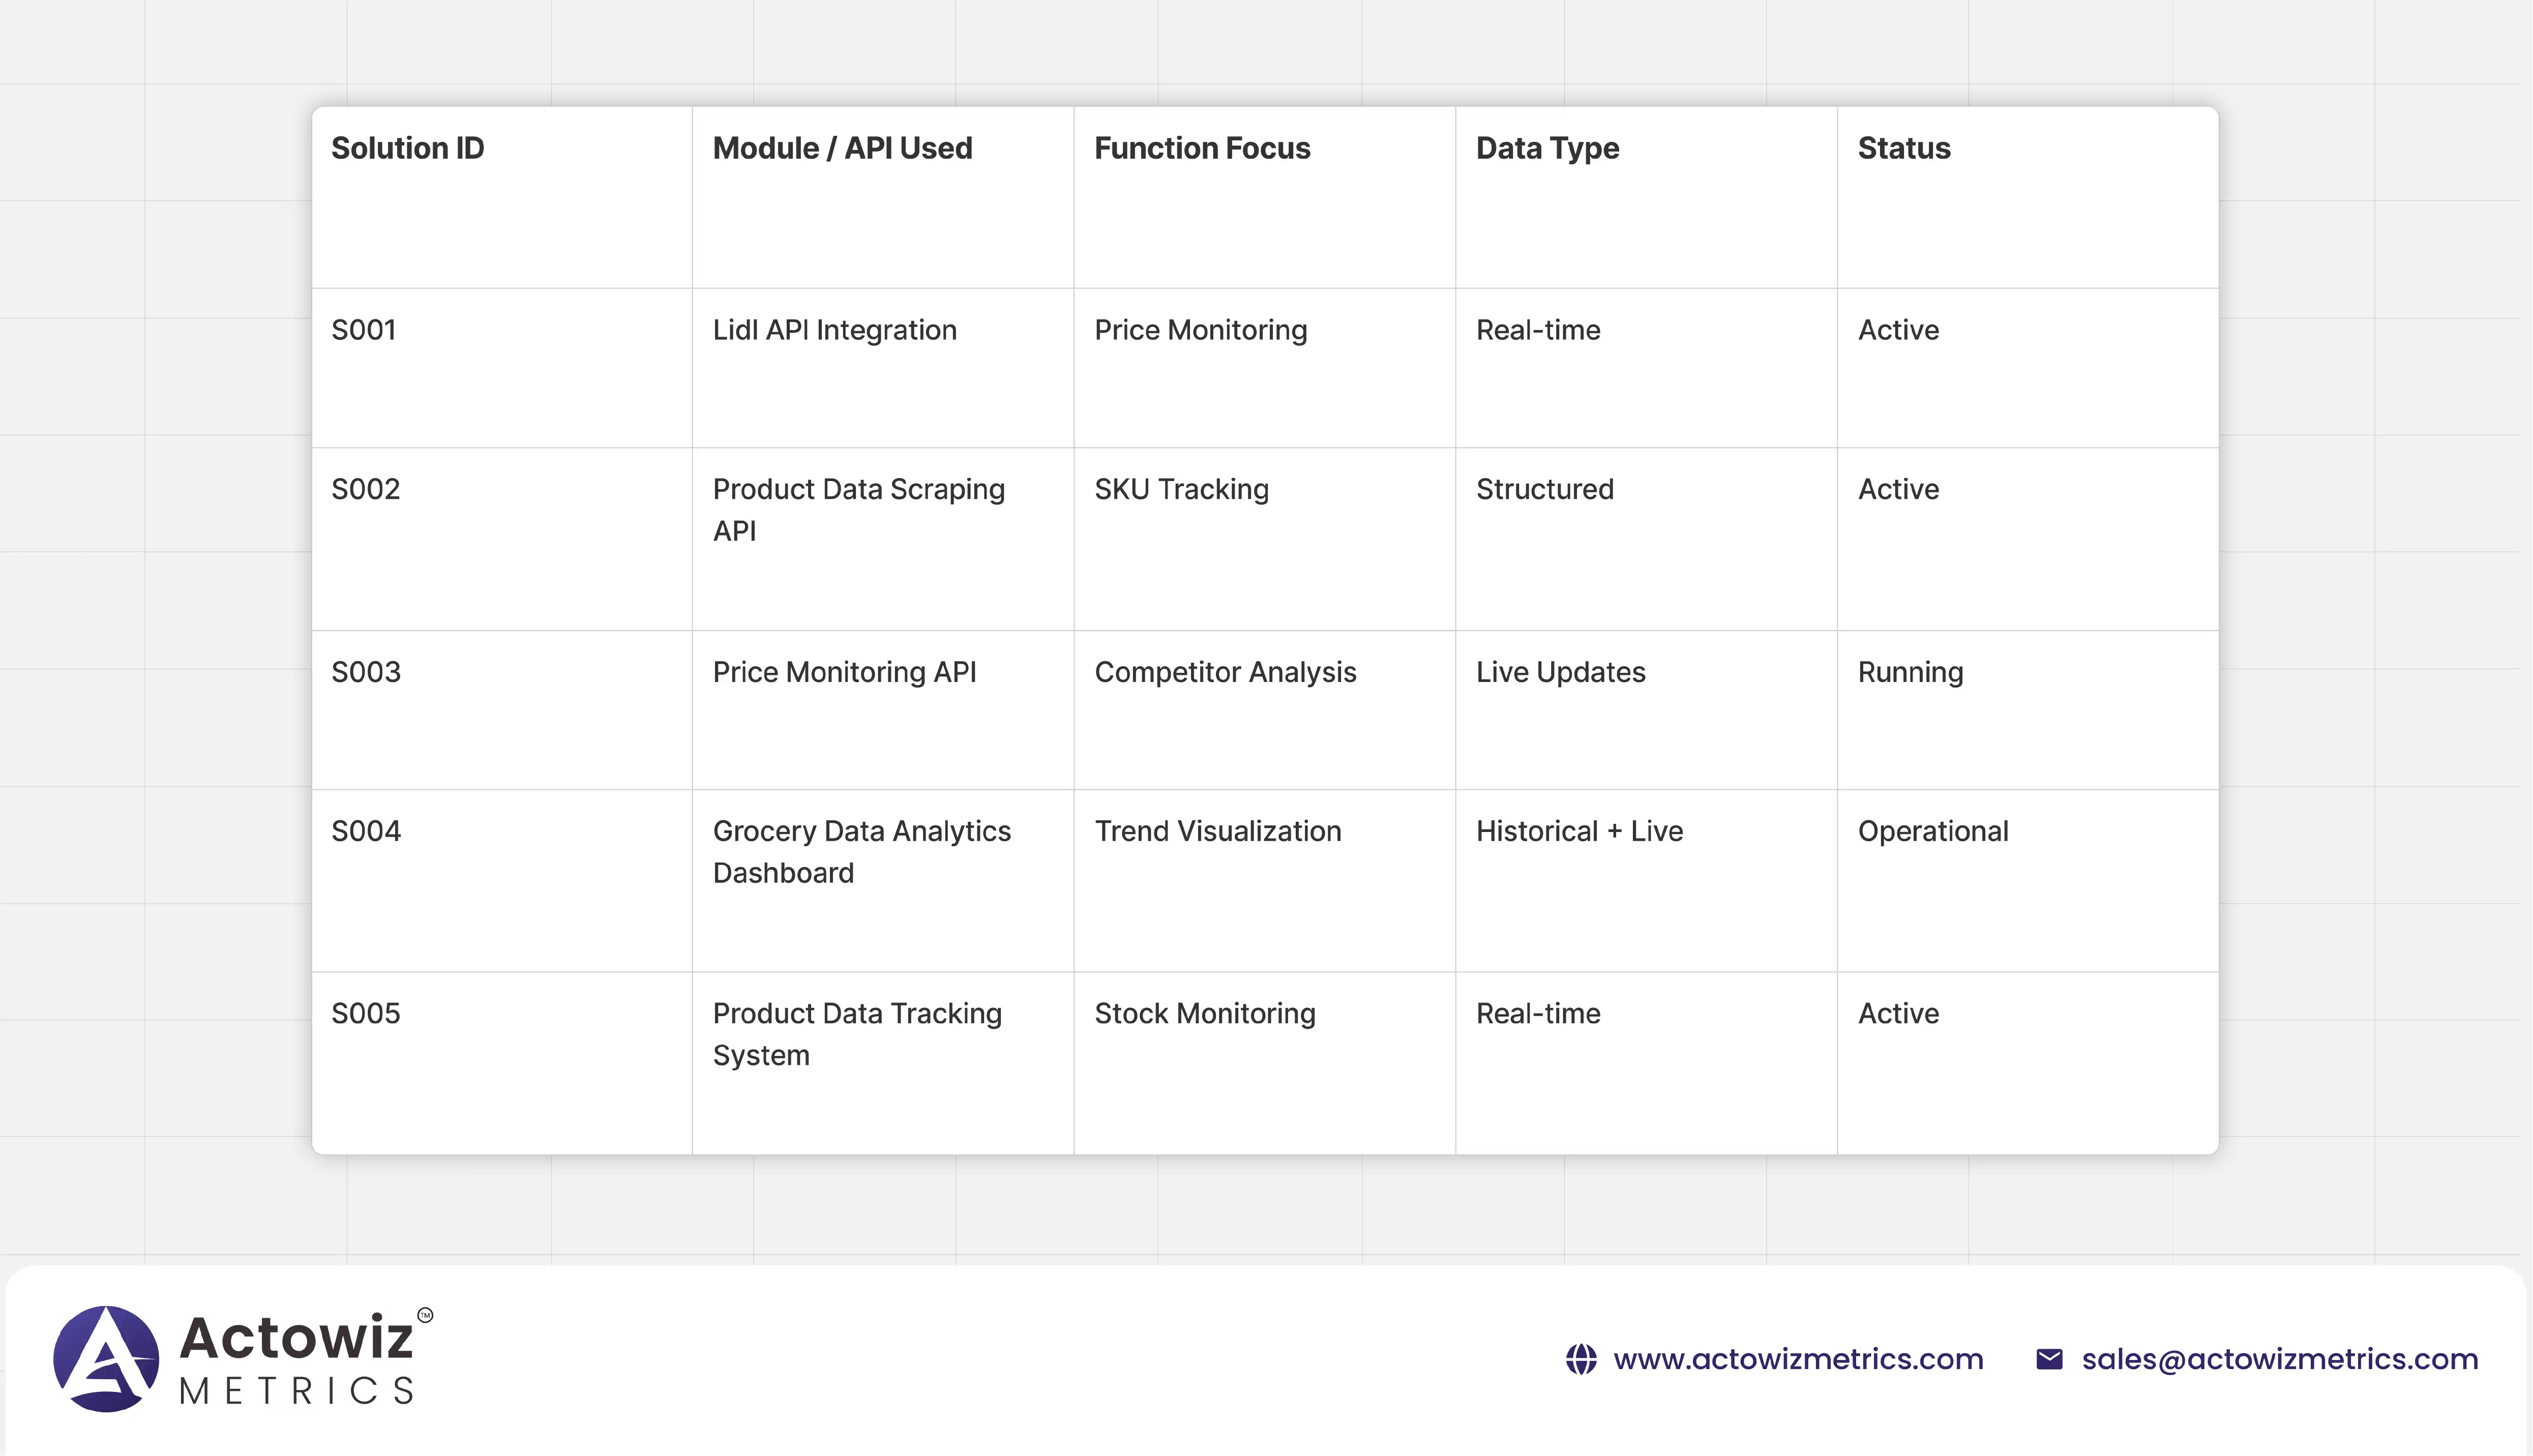
Task: Select the Status column header
Action: [x=1904, y=148]
